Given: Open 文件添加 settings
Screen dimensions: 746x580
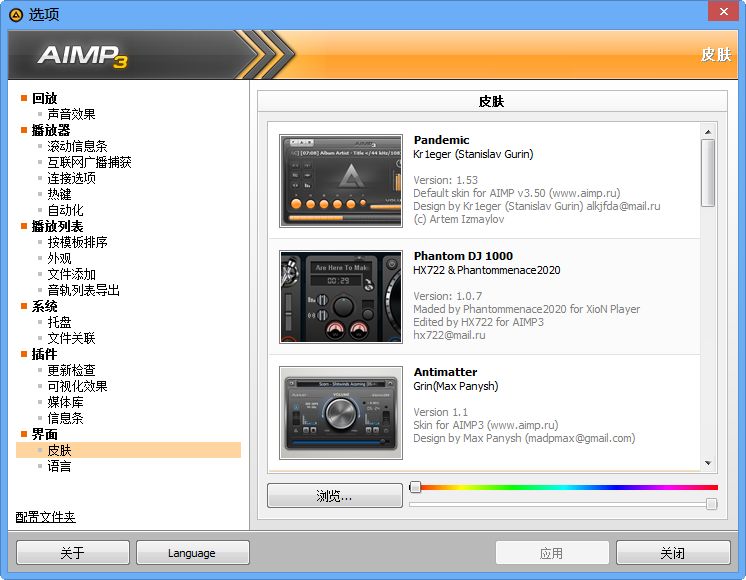Looking at the screenshot, I should [71, 275].
